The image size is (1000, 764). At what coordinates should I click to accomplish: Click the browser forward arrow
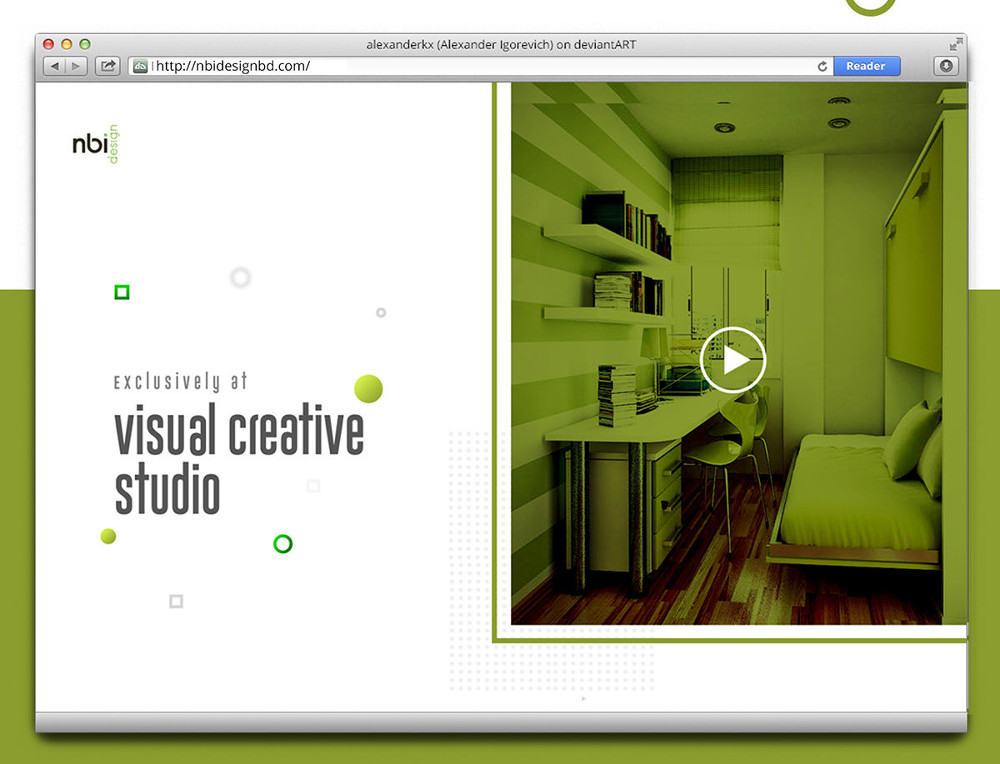coord(76,66)
